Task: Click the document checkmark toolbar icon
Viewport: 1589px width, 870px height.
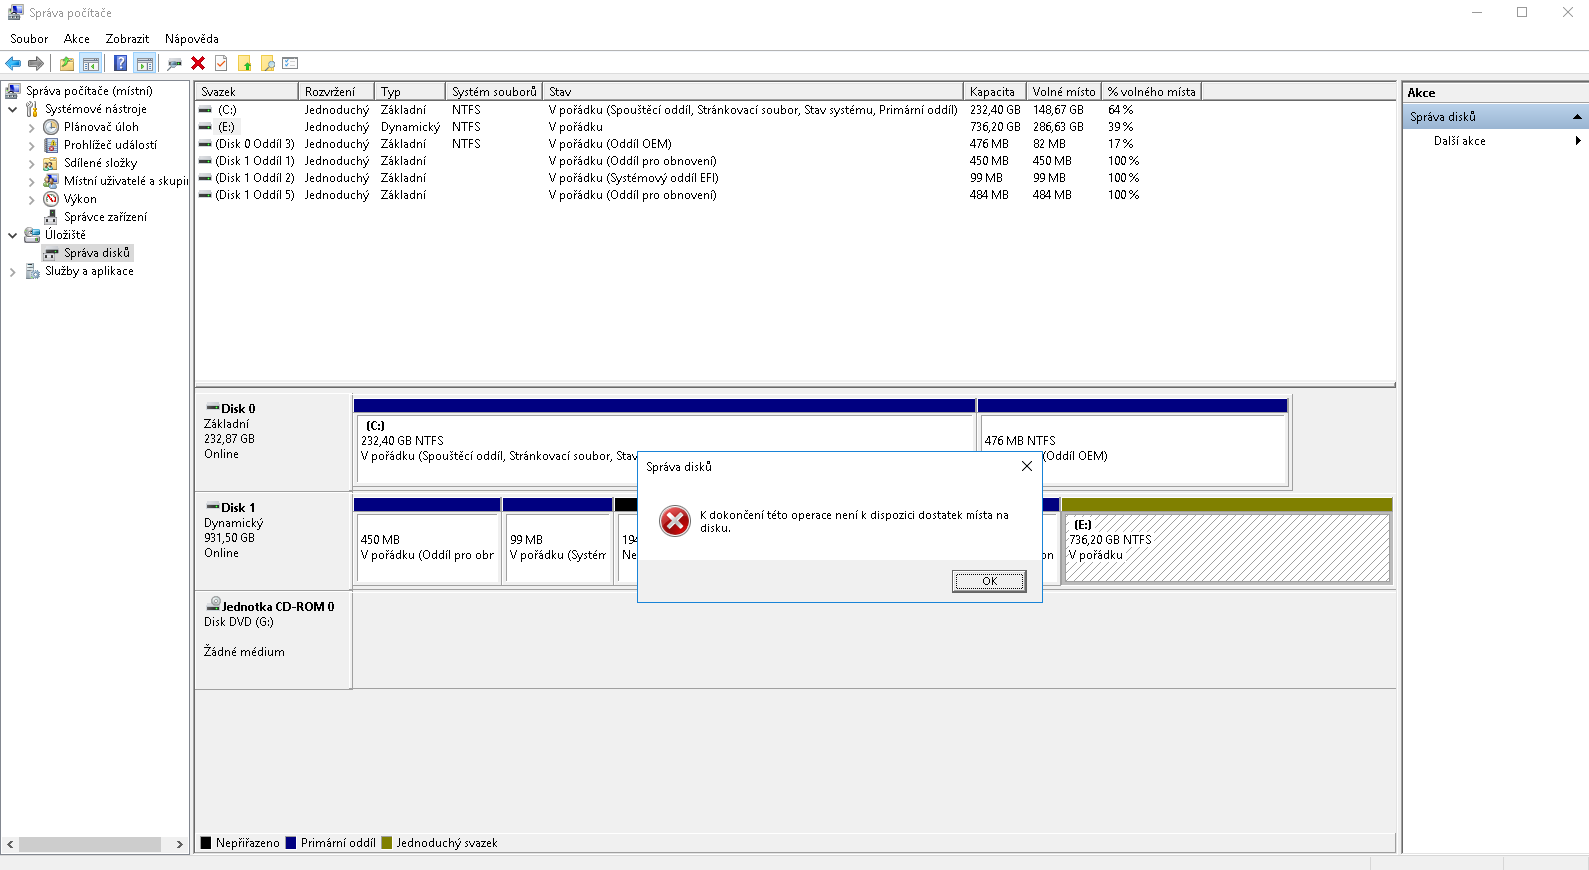Action: click(221, 63)
